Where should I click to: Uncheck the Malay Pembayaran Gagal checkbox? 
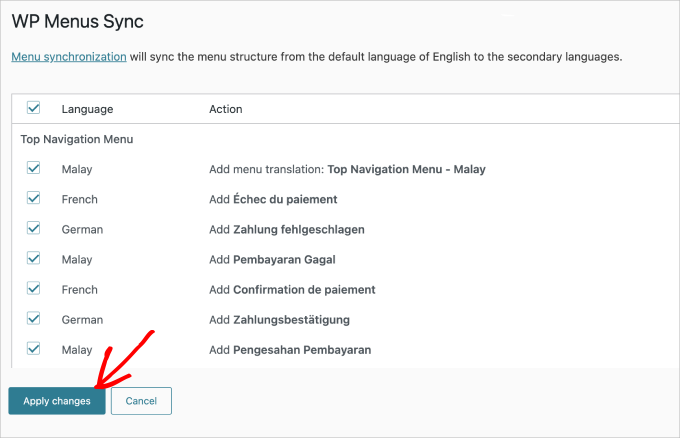click(x=33, y=259)
